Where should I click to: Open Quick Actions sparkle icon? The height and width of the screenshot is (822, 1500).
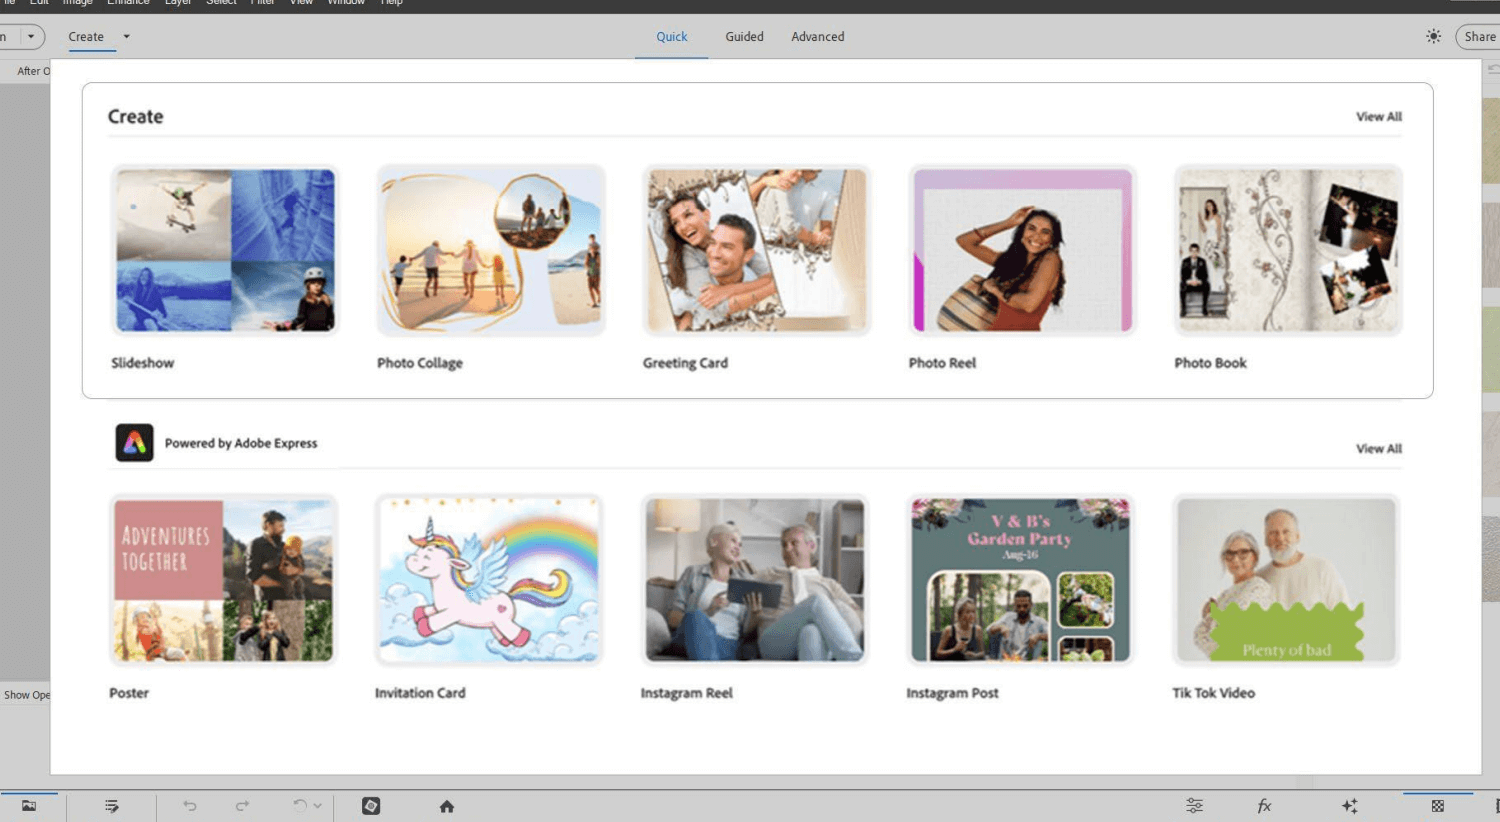[1349, 806]
